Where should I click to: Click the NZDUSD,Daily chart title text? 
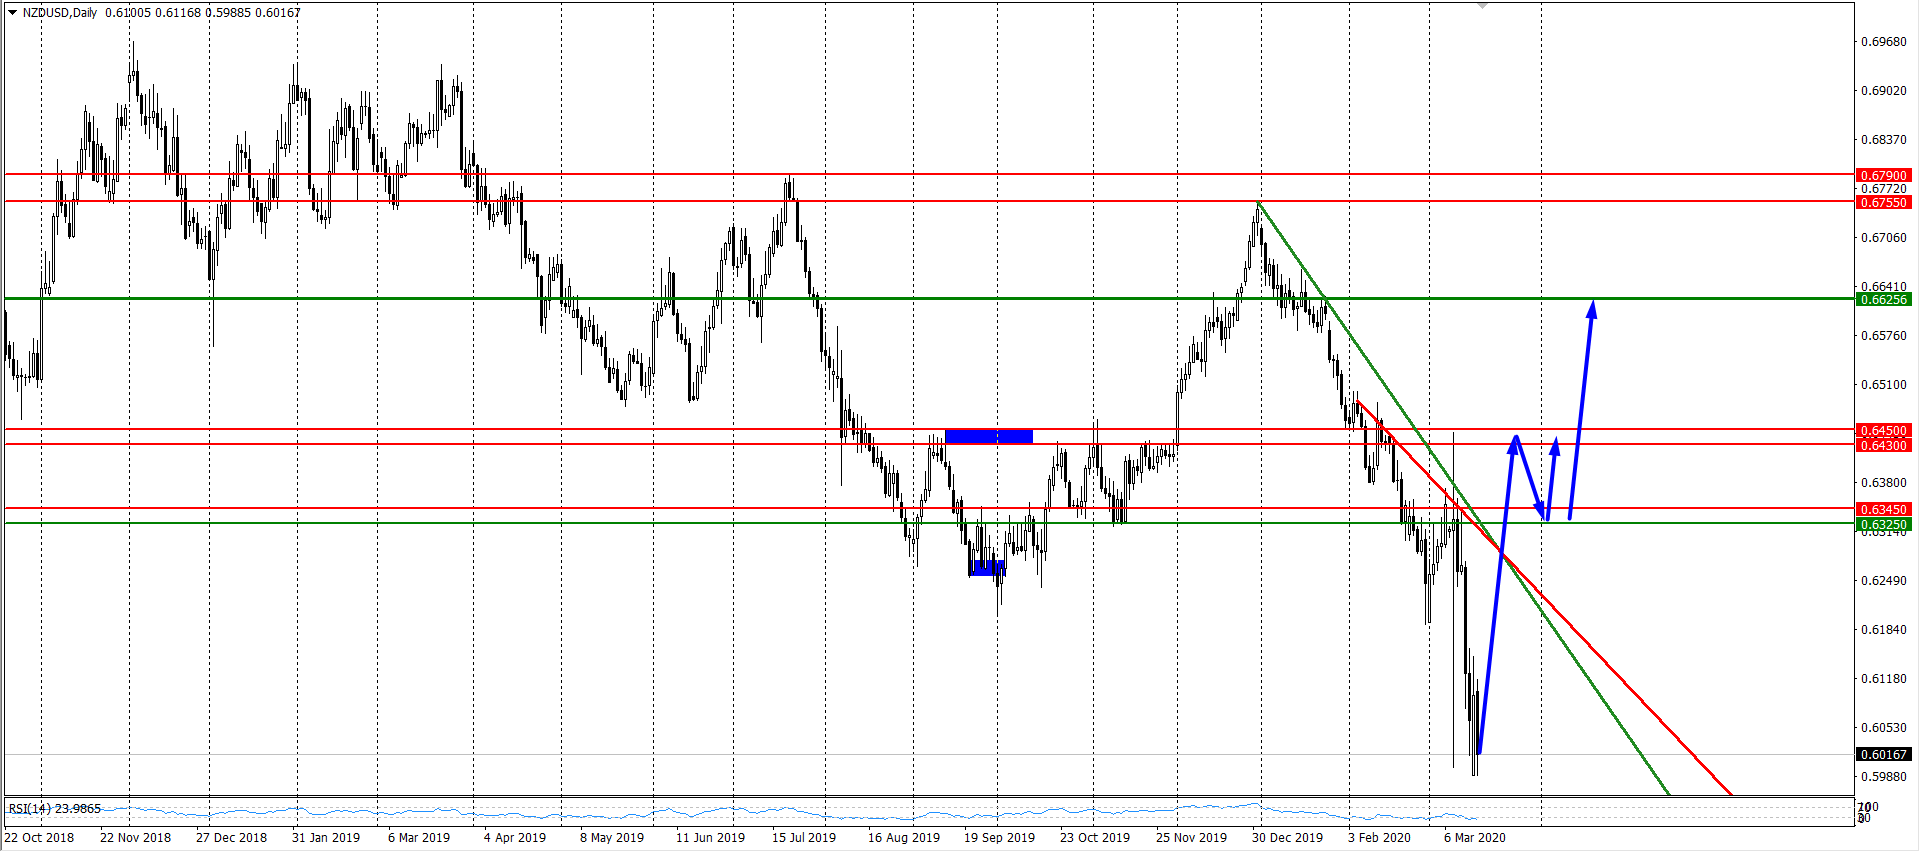coord(60,13)
